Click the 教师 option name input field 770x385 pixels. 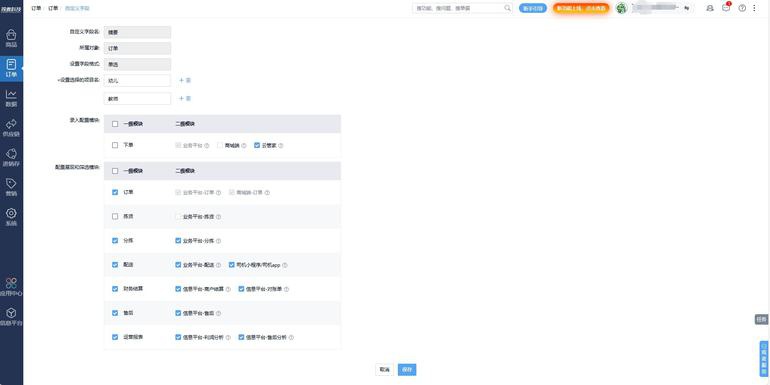click(x=138, y=99)
